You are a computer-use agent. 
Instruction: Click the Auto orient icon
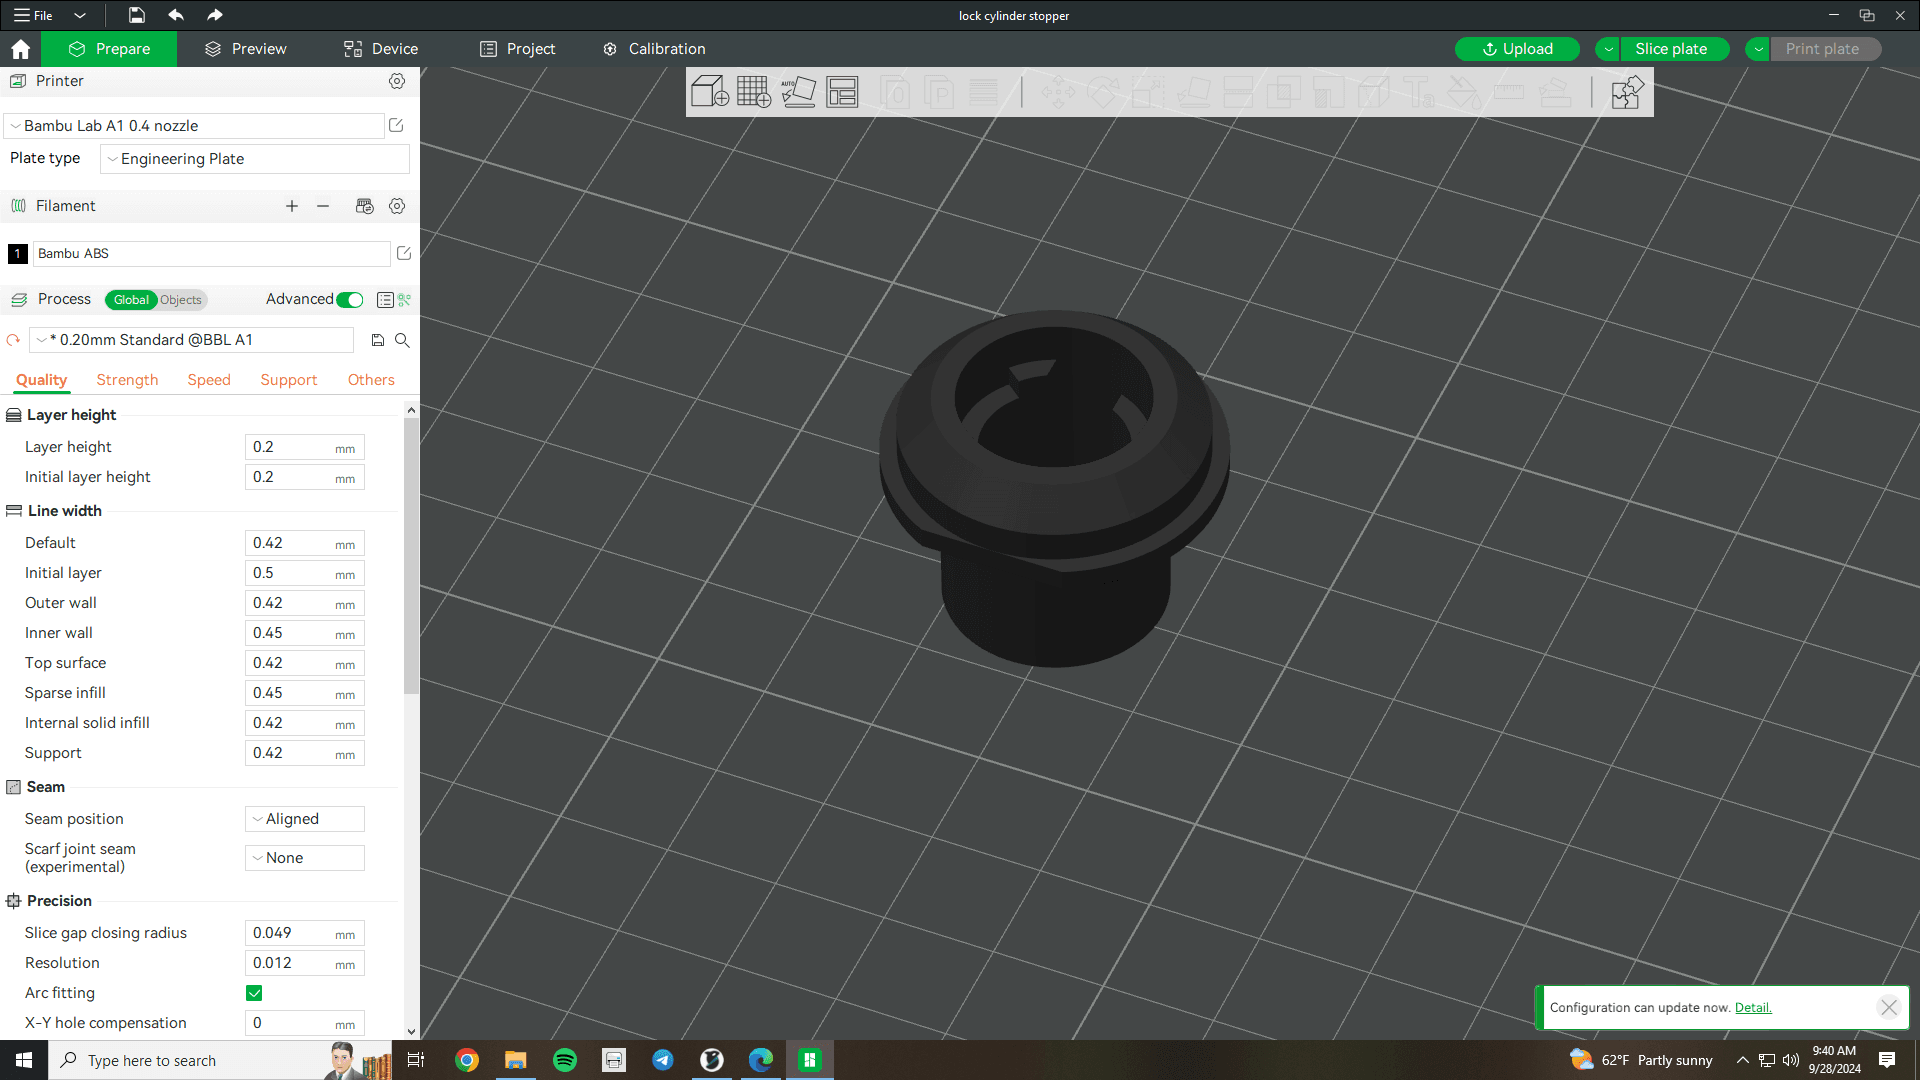(x=798, y=92)
